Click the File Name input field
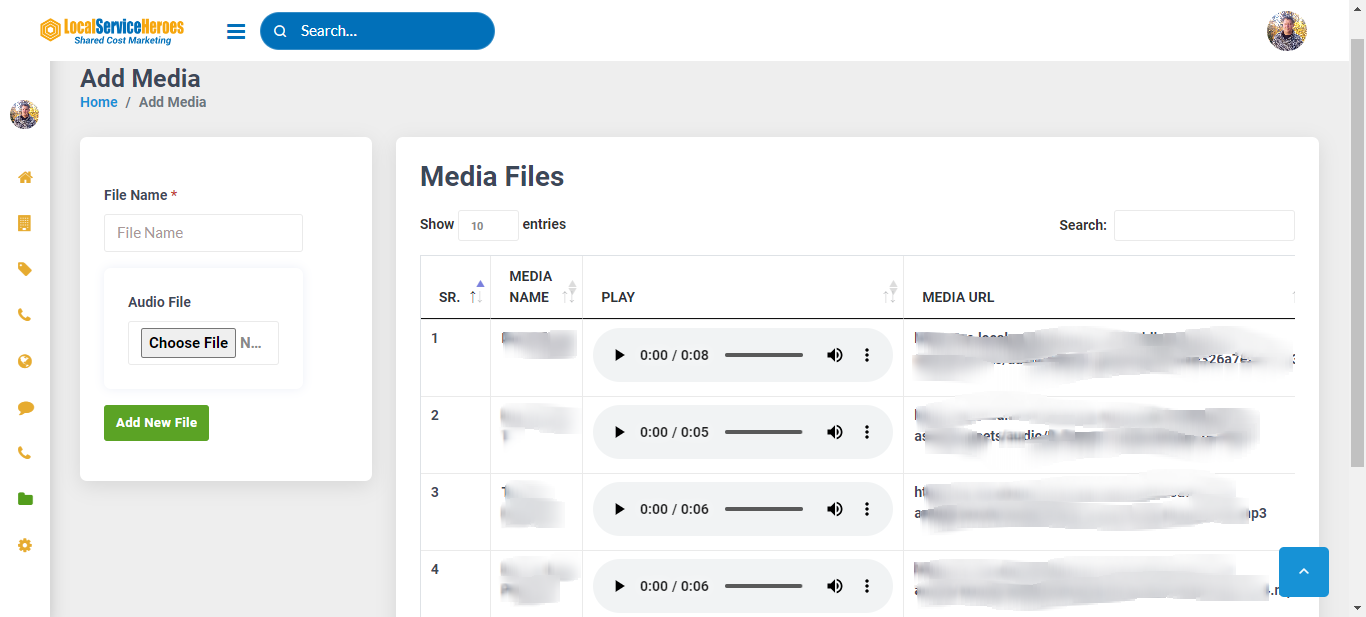 [x=203, y=233]
